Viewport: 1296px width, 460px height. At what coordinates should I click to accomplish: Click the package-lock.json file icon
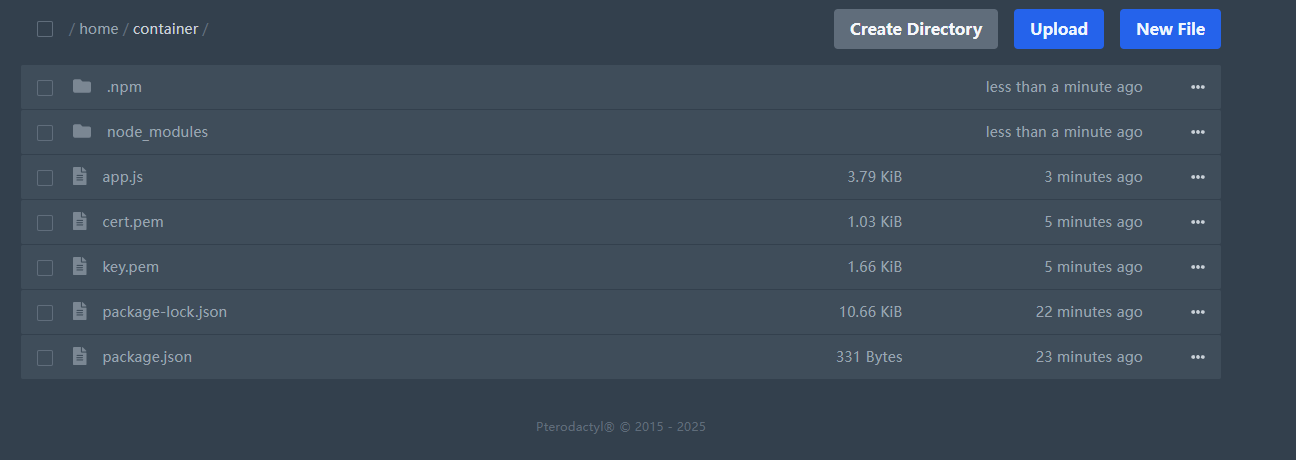pos(80,312)
